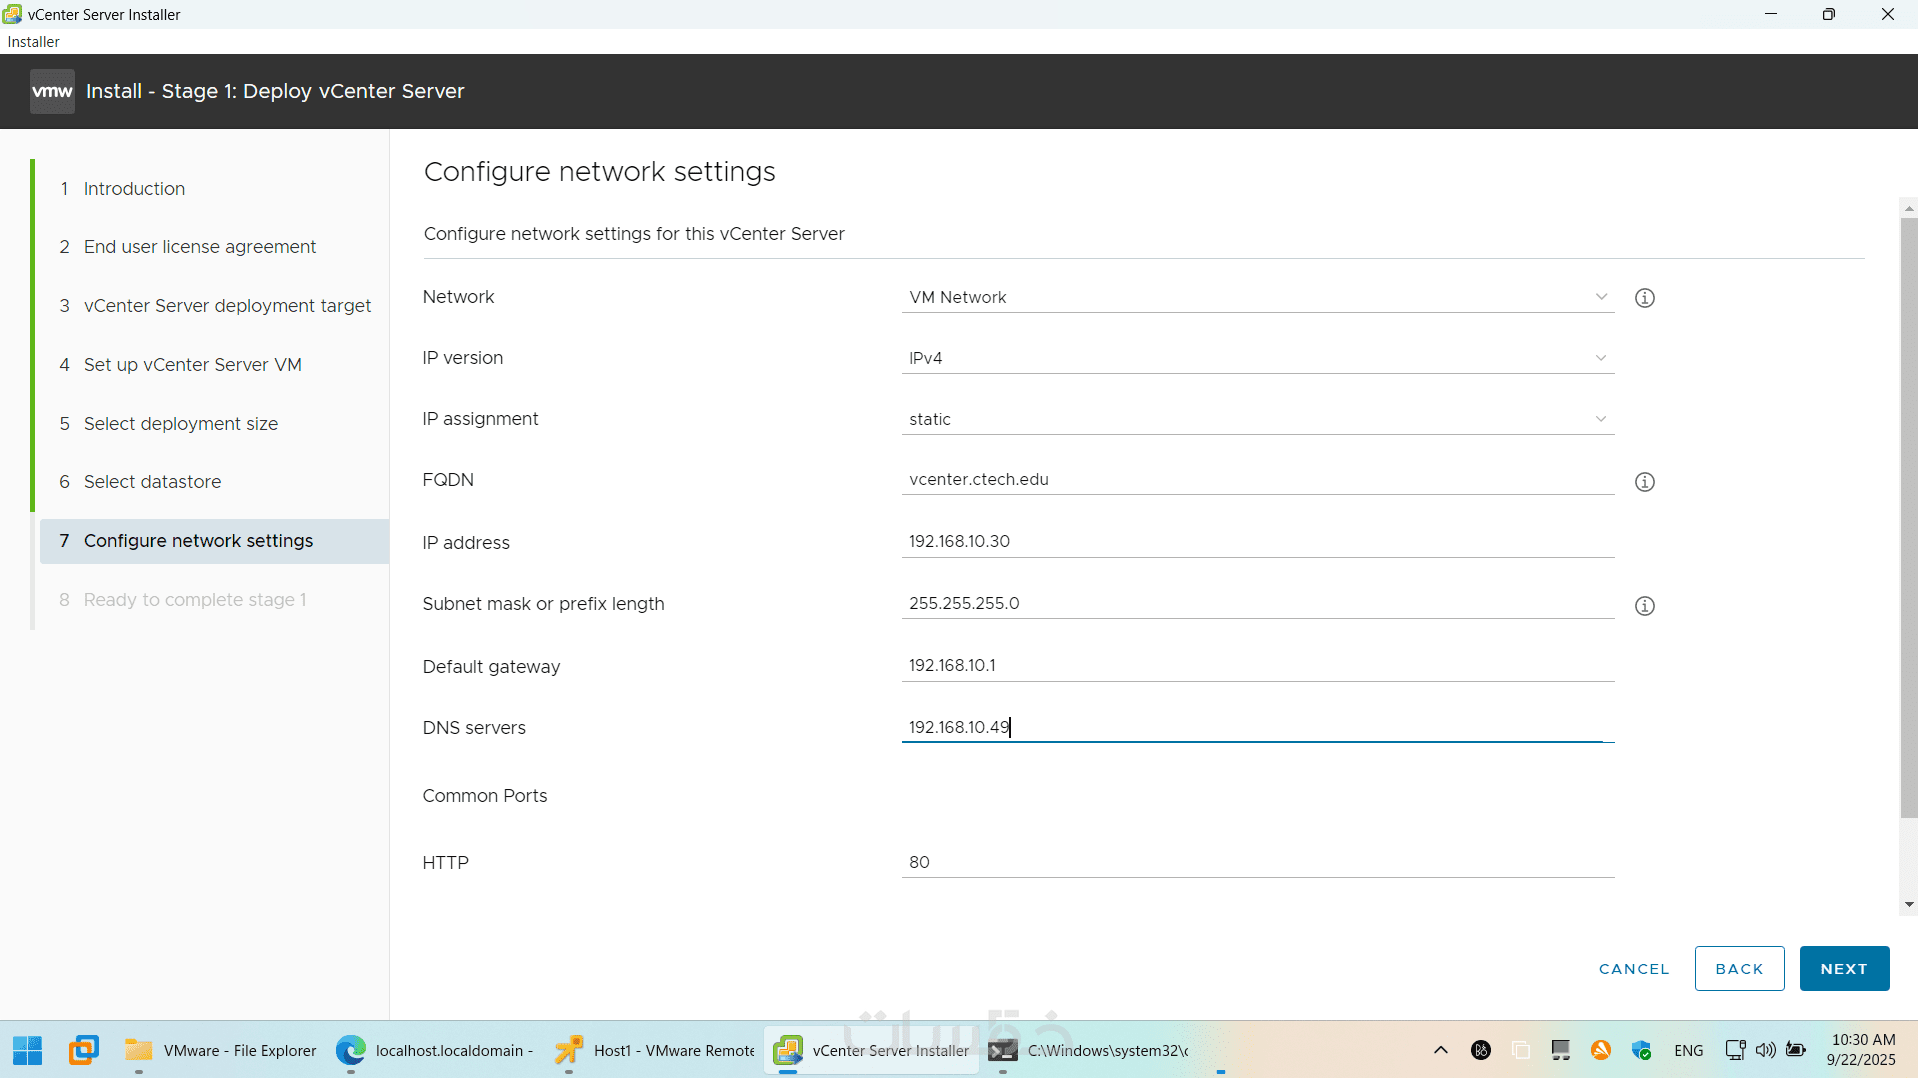
Task: Select Configure network settings step
Action: pos(214,541)
